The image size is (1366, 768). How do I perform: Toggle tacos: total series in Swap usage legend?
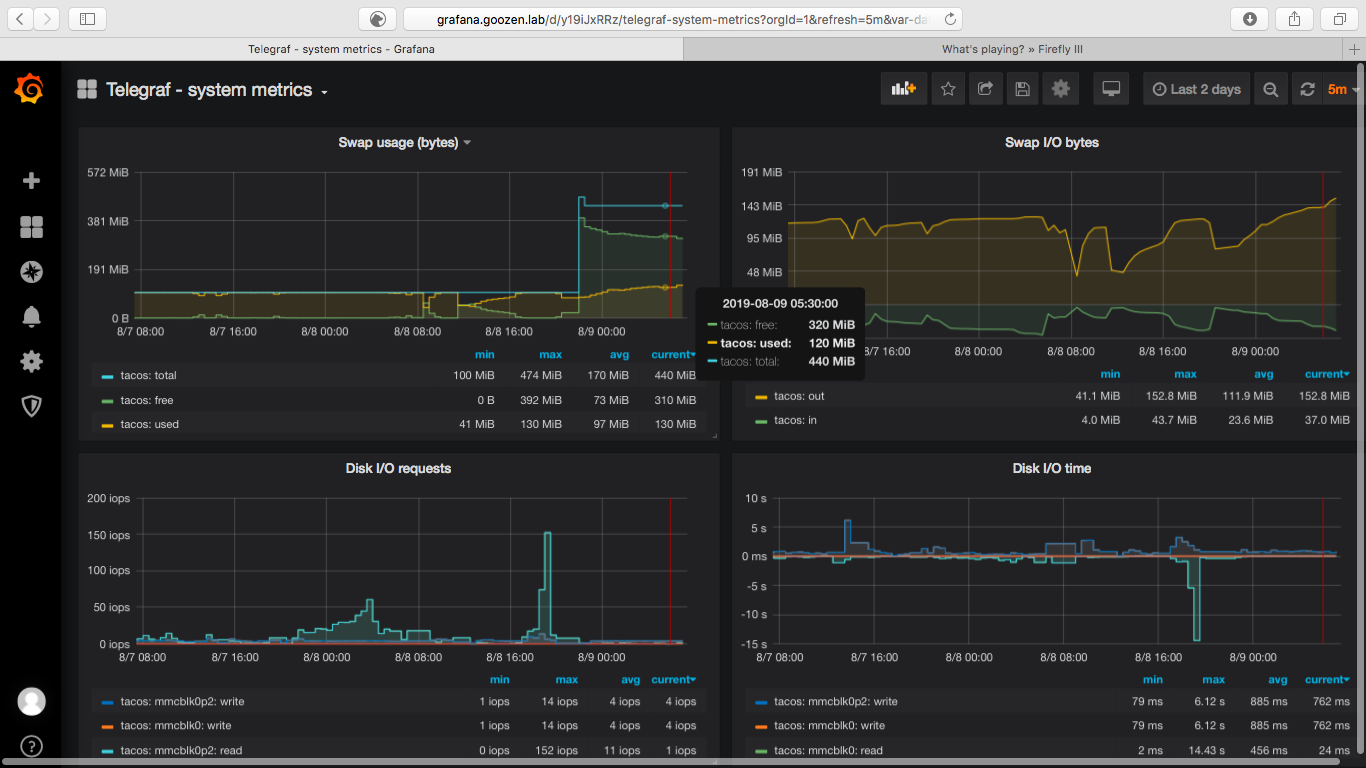click(148, 375)
